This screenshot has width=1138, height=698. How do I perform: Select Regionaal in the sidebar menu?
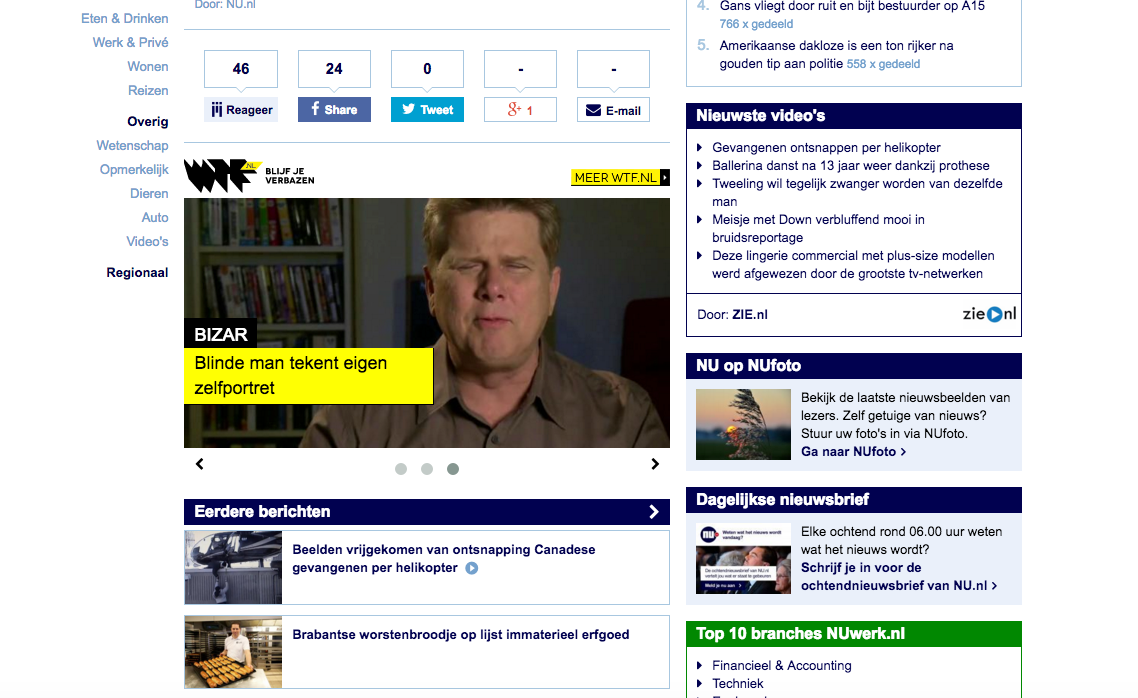137,273
